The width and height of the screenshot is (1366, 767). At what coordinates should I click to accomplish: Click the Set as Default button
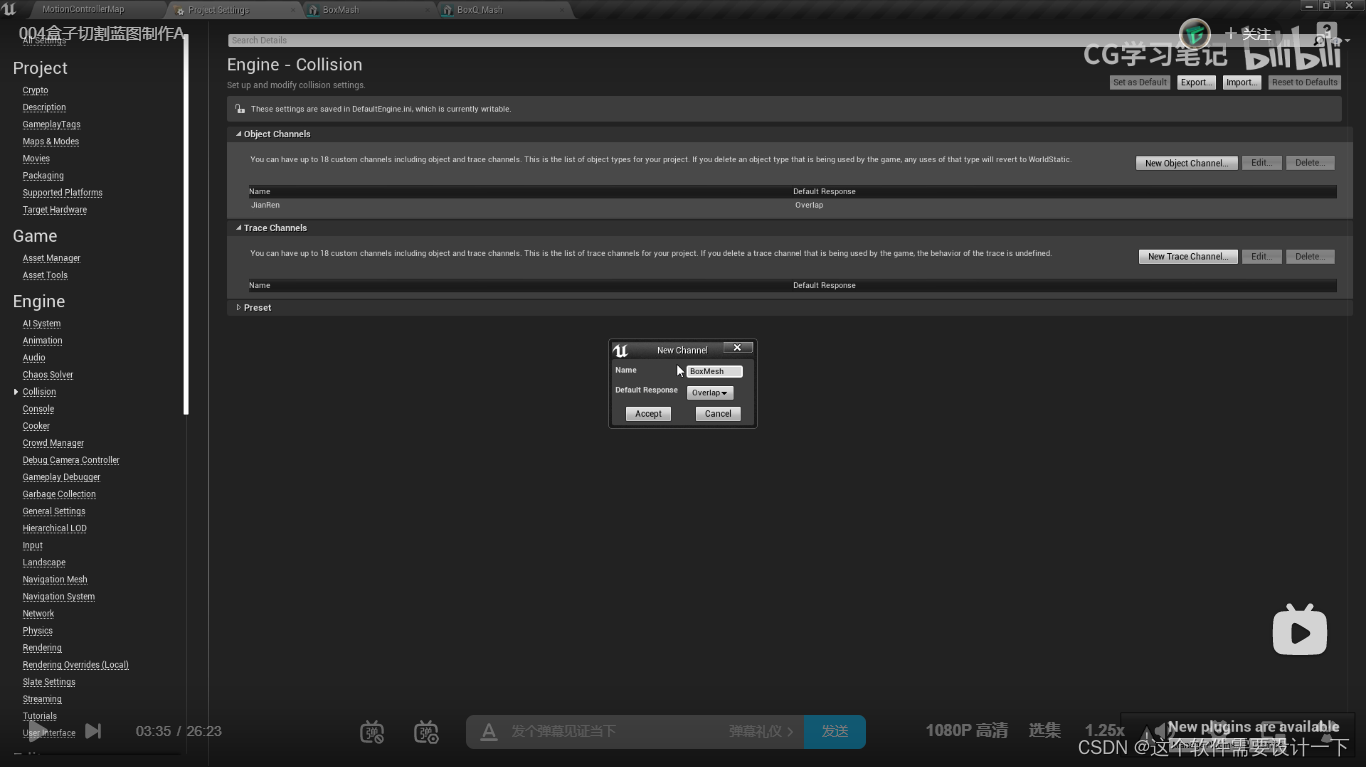[1140, 82]
